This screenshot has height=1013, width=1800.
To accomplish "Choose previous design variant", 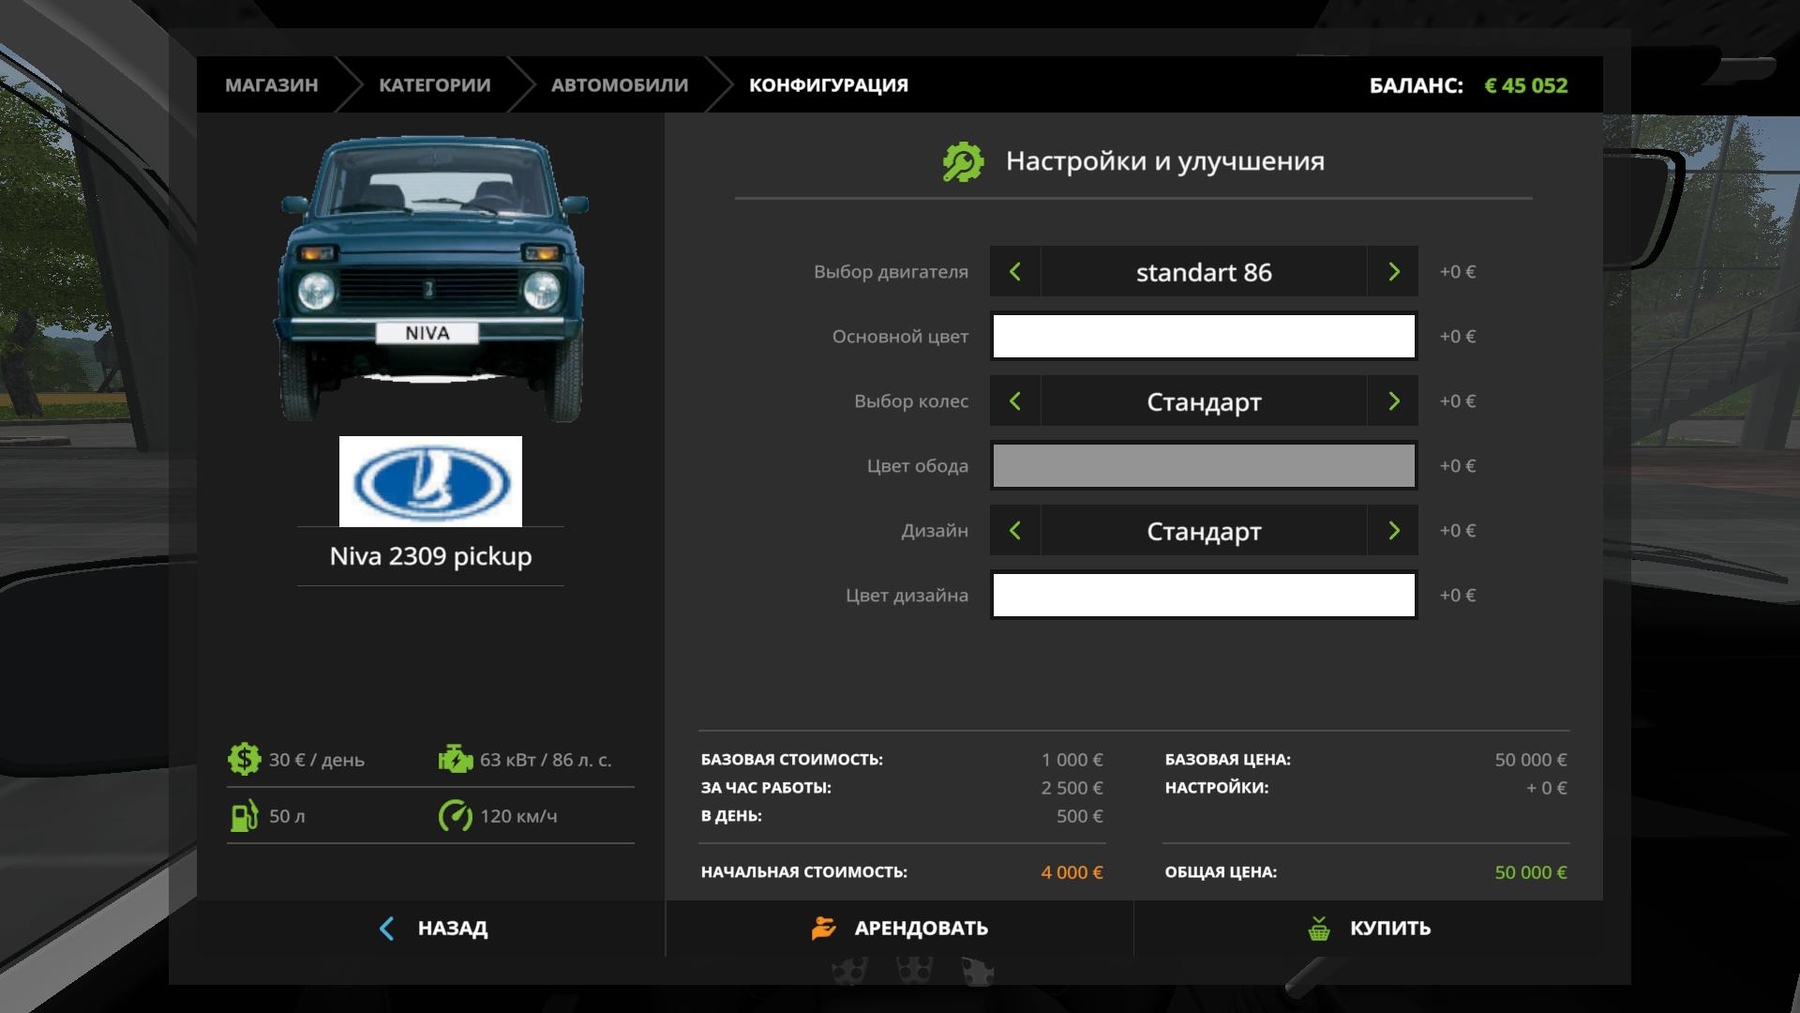I will tap(1015, 531).
